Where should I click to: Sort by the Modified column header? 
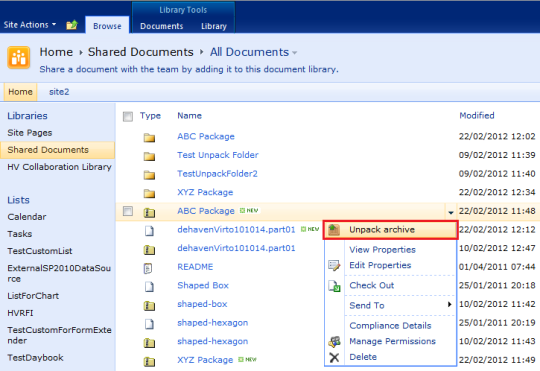click(x=477, y=115)
